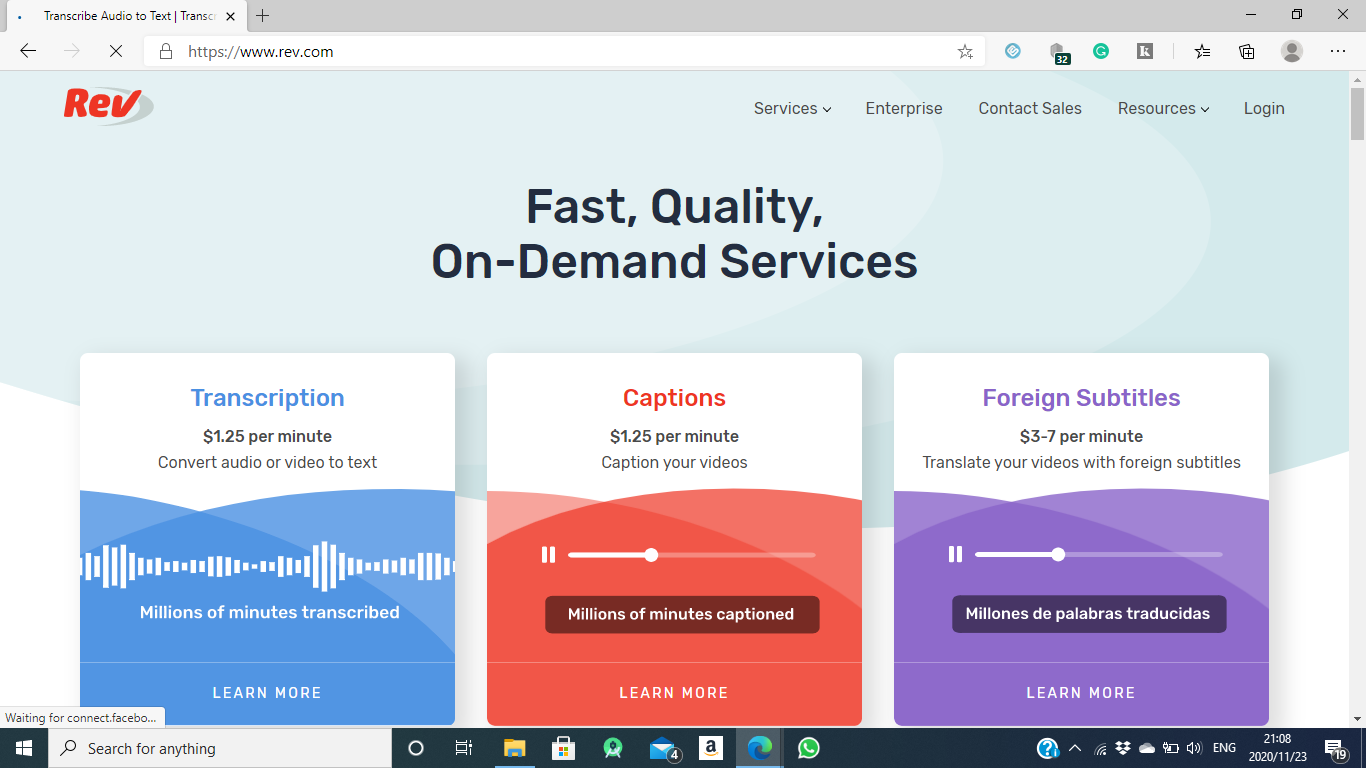Open the Transcription heading link
Viewport: 1366px width, 768px height.
click(x=267, y=398)
